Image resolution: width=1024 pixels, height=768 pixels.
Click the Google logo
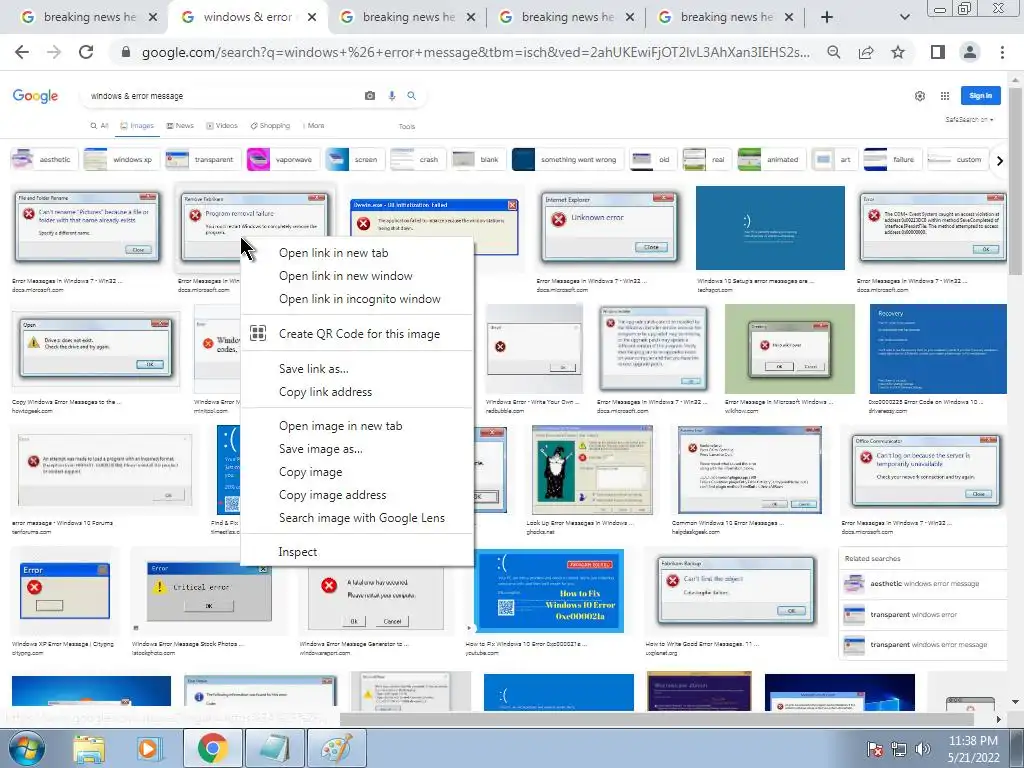(35, 96)
